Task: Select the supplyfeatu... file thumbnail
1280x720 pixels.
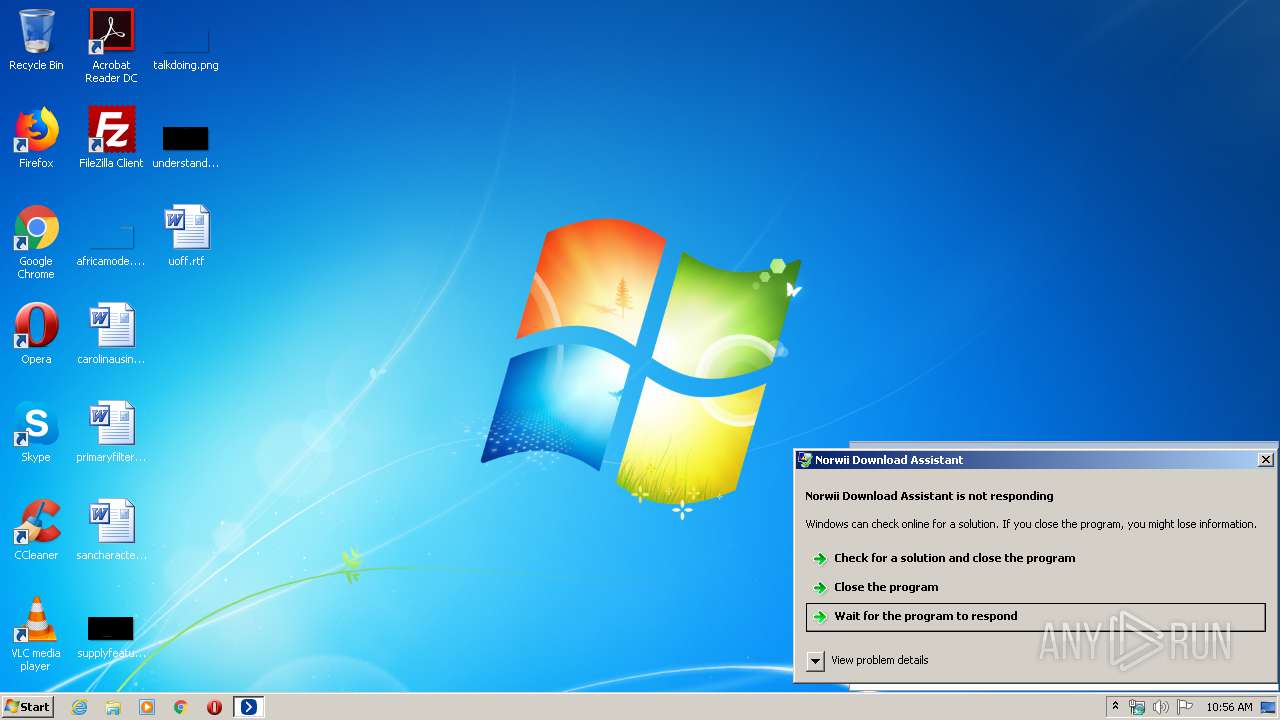Action: pos(111,635)
